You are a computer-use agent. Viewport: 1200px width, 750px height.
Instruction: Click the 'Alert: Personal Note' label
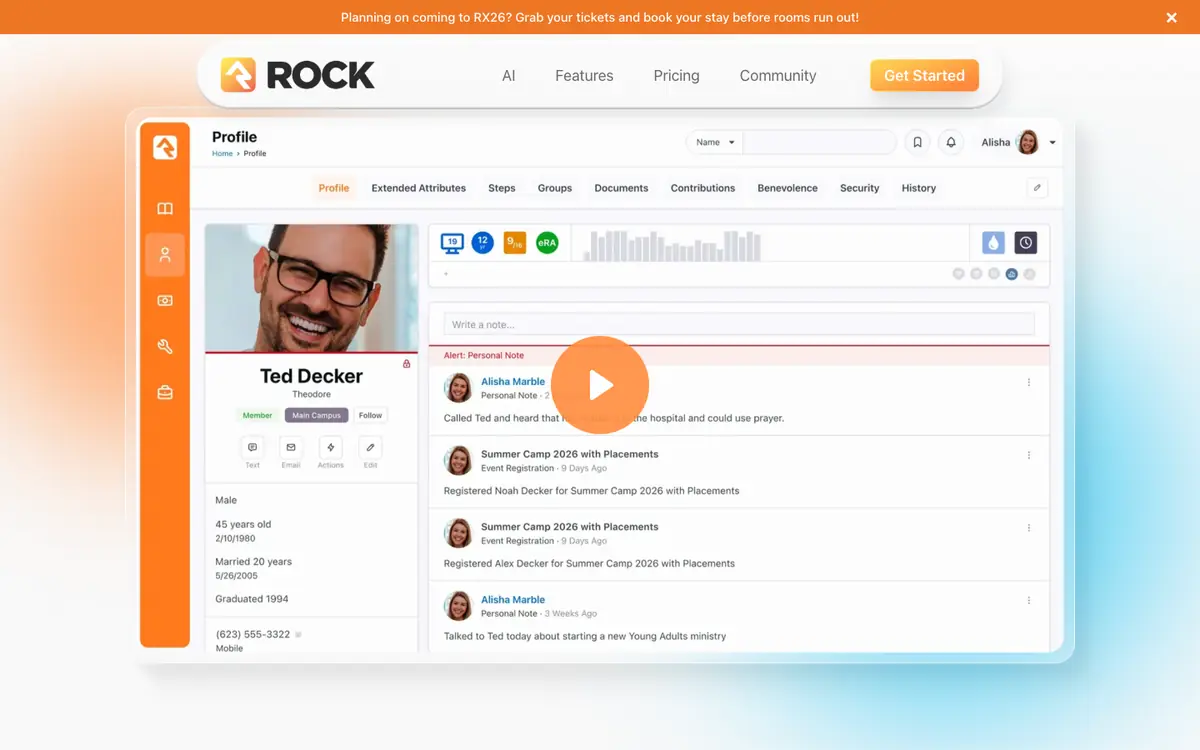click(x=484, y=355)
